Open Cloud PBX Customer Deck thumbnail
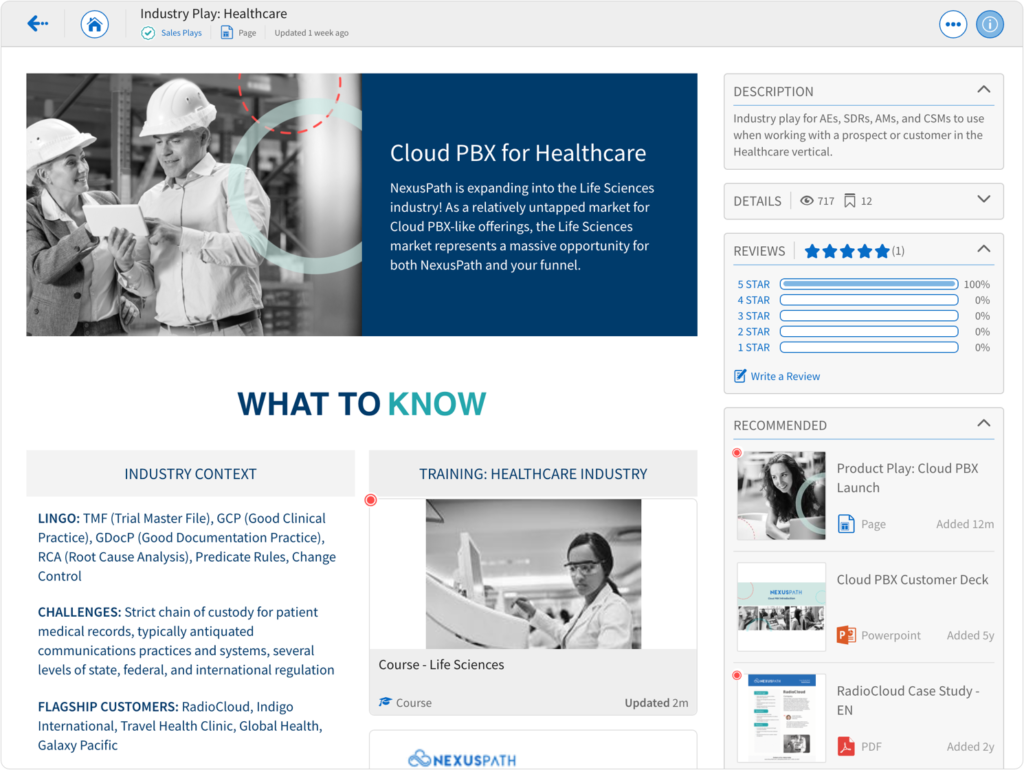Viewport: 1024px width, 770px height. [x=781, y=607]
